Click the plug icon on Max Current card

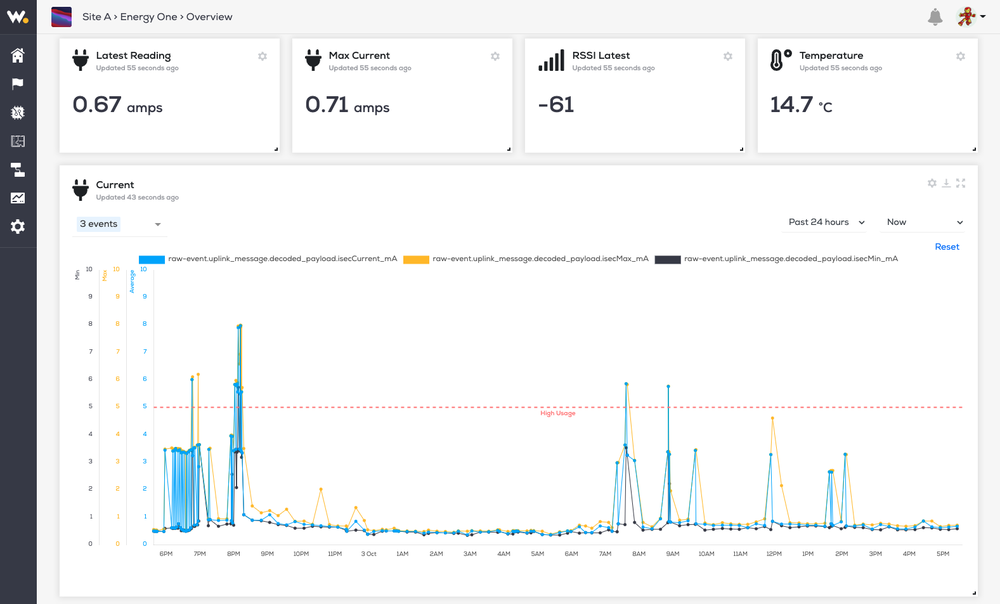(313, 60)
